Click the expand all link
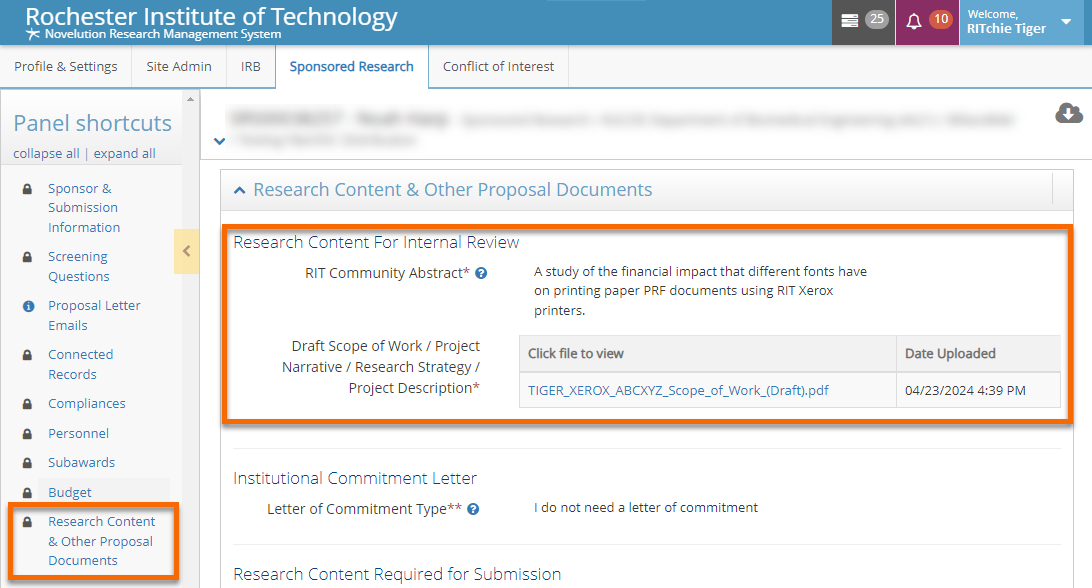 pyautogui.click(x=124, y=153)
